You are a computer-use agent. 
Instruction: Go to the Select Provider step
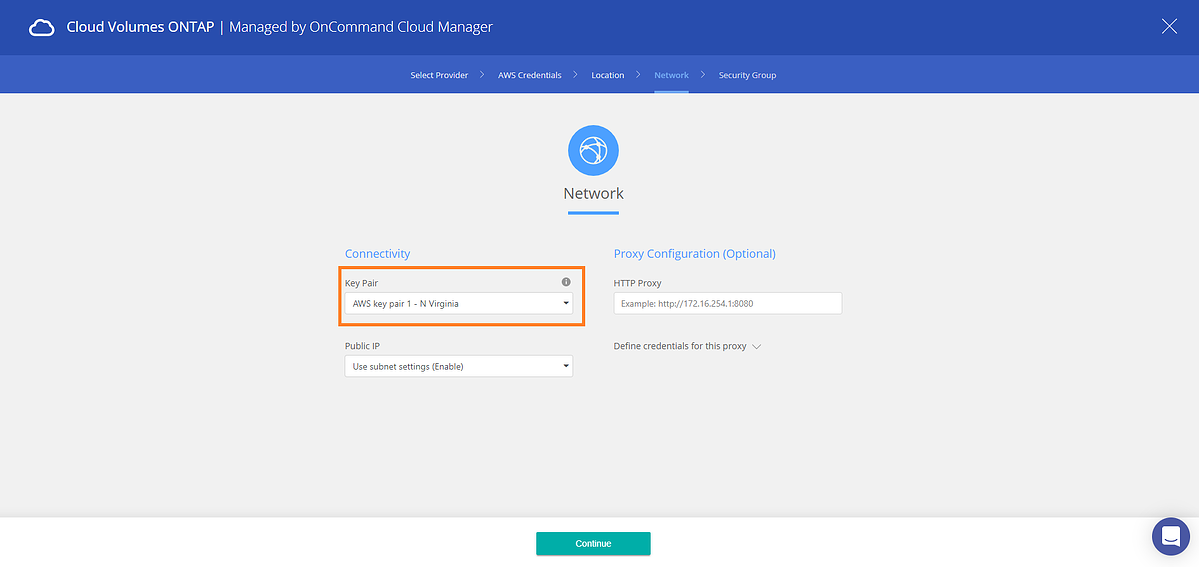coord(439,75)
